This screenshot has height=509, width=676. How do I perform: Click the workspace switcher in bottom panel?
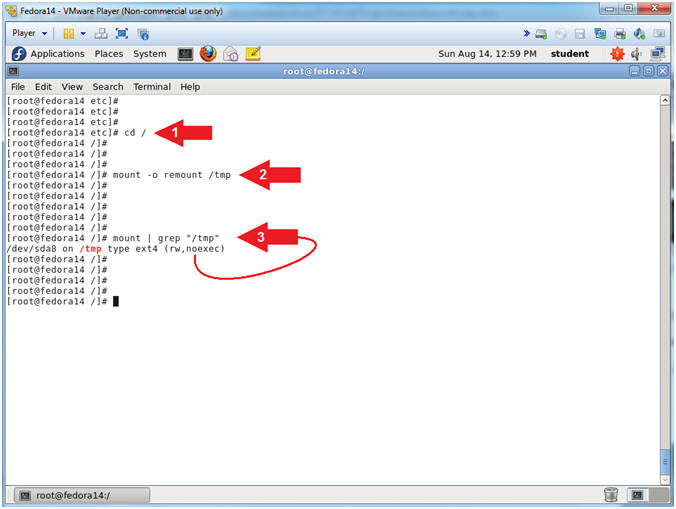tap(648, 495)
